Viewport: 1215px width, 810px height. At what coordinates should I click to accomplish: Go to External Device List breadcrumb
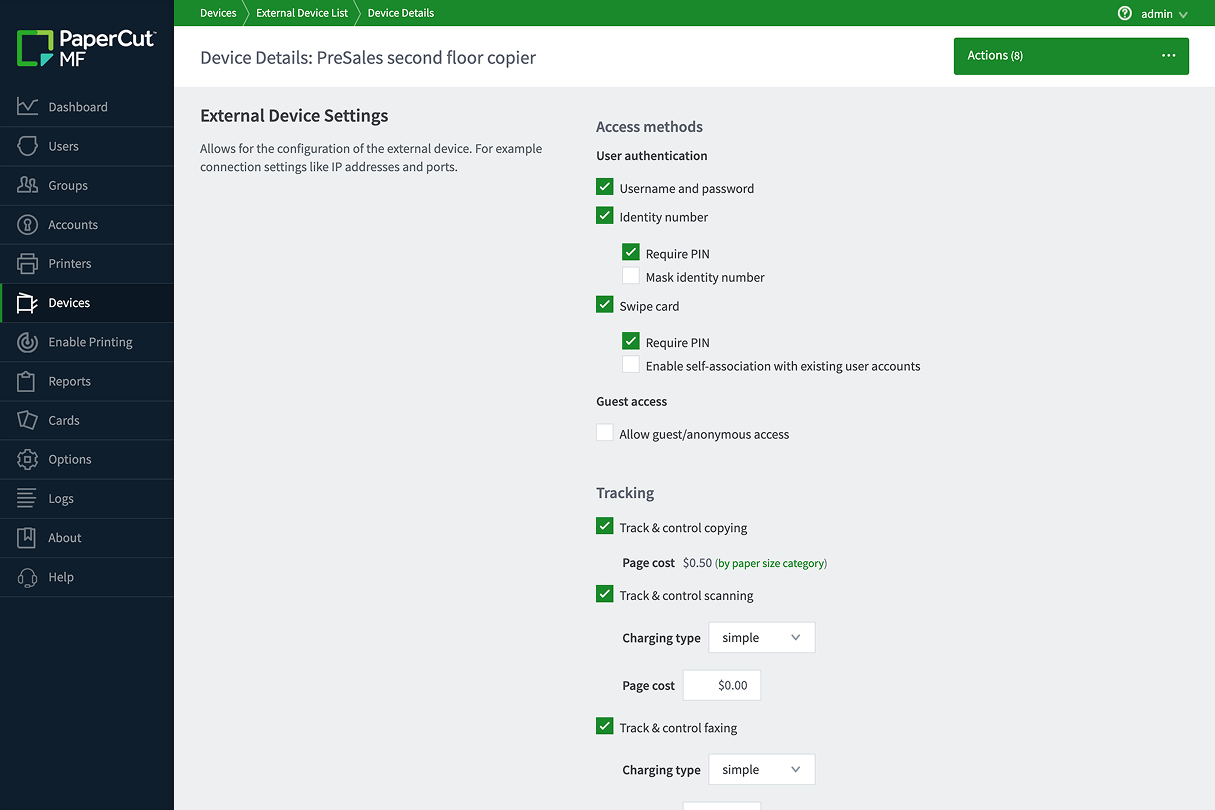(301, 13)
